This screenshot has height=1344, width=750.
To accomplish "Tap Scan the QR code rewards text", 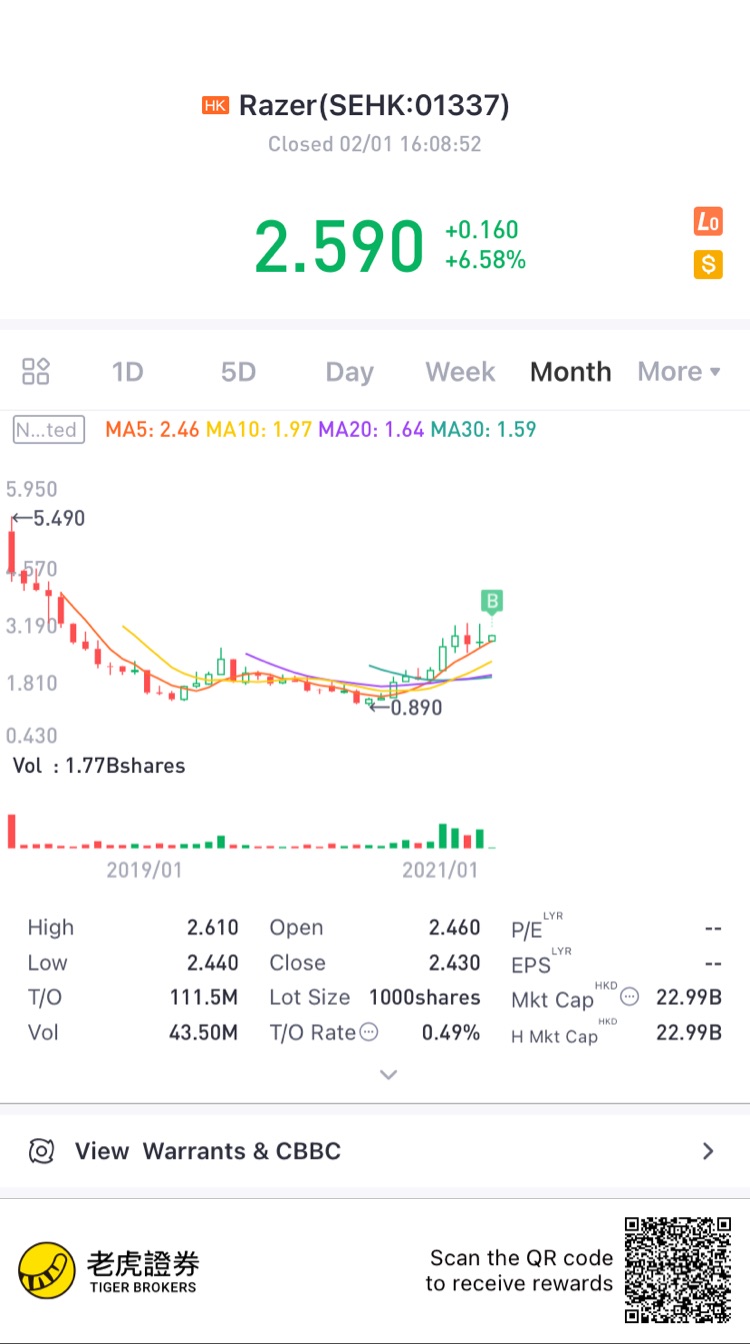I will click(x=520, y=1270).
